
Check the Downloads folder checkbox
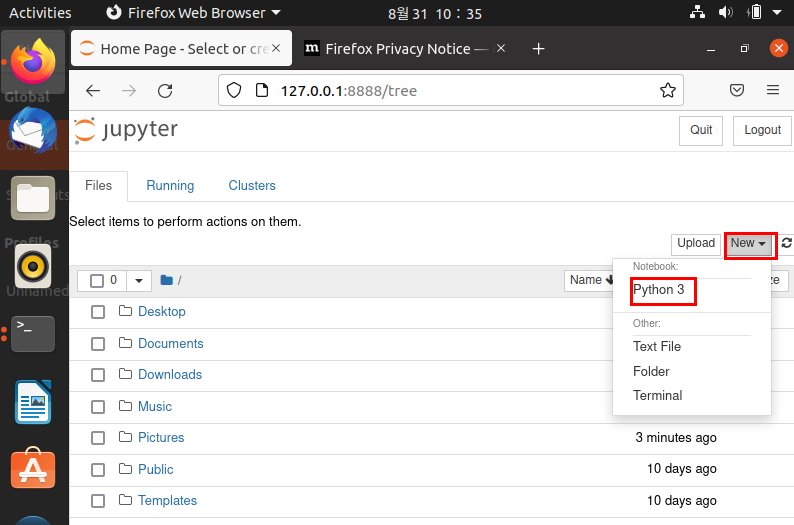(98, 375)
